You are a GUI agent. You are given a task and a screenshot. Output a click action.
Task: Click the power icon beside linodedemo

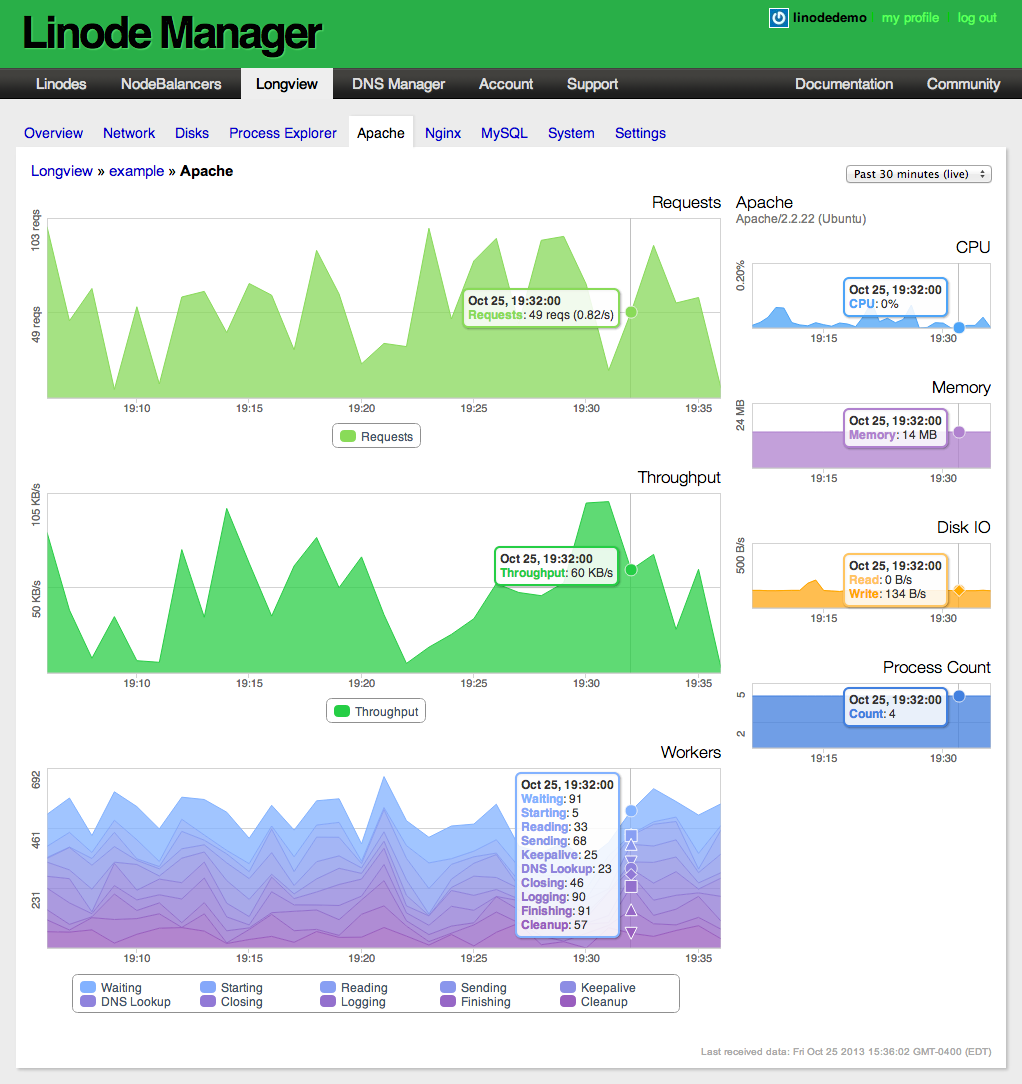(778, 18)
